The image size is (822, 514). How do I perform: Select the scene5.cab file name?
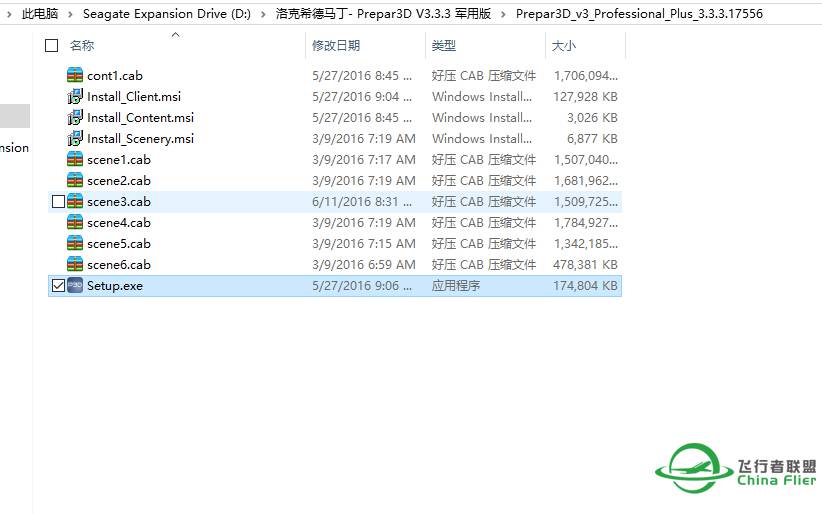pyautogui.click(x=119, y=244)
